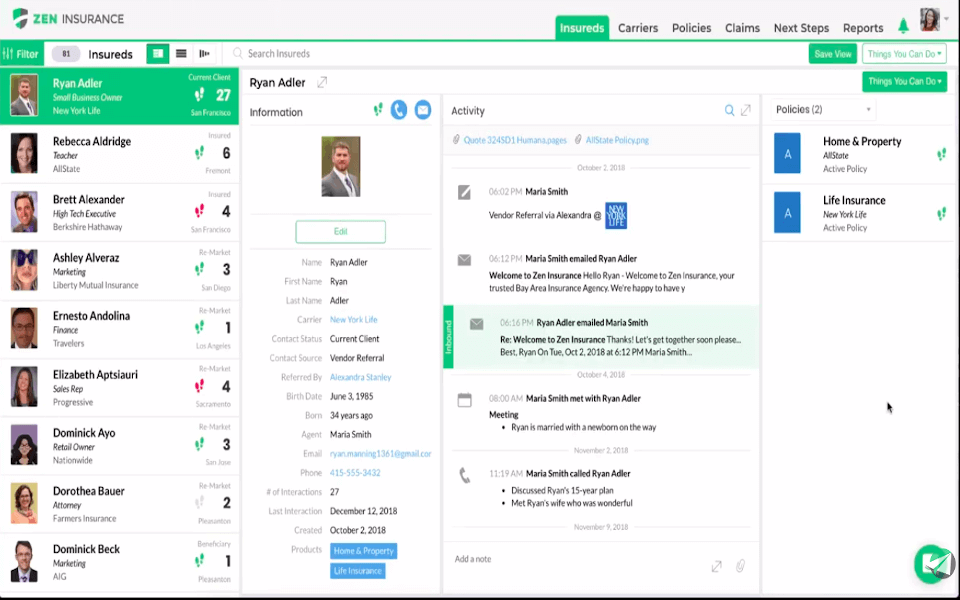Viewport: 960px width, 600px height.
Task: Open the user profile avatar menu
Action: pyautogui.click(x=929, y=20)
